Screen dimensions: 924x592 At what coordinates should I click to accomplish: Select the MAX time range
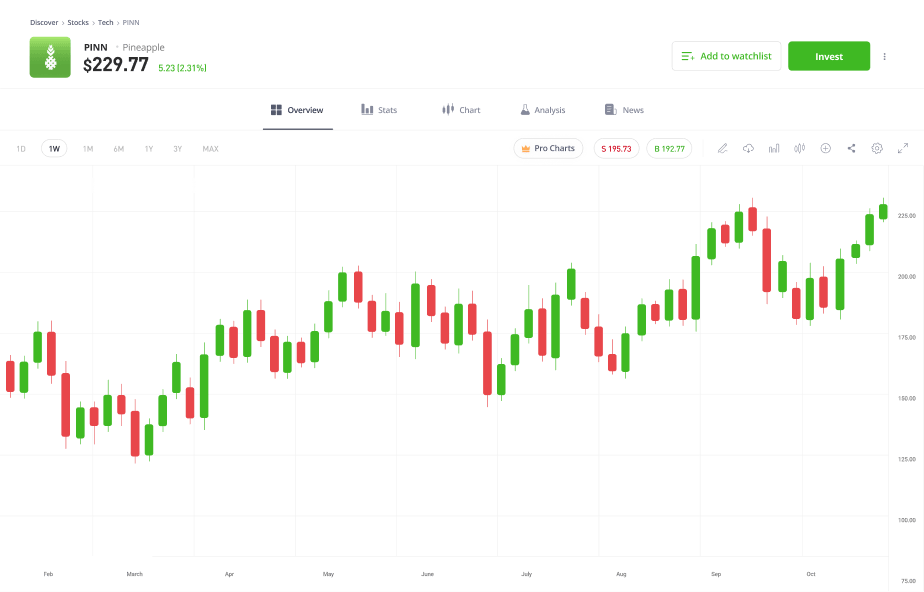(210, 149)
